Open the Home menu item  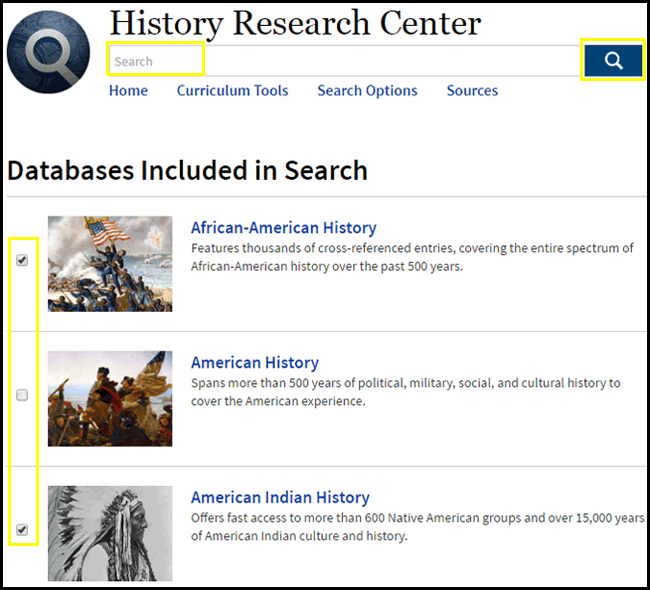pos(128,91)
